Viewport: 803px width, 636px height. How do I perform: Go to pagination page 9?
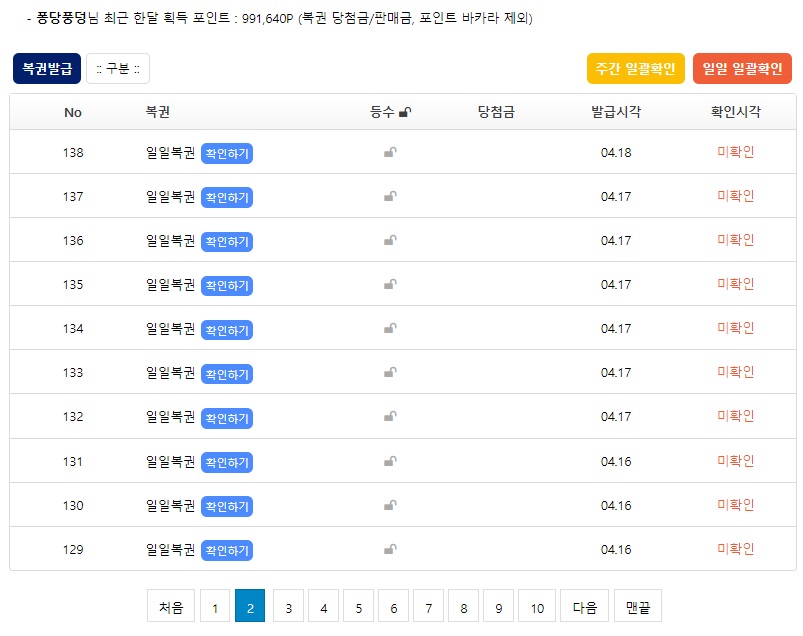(498, 606)
